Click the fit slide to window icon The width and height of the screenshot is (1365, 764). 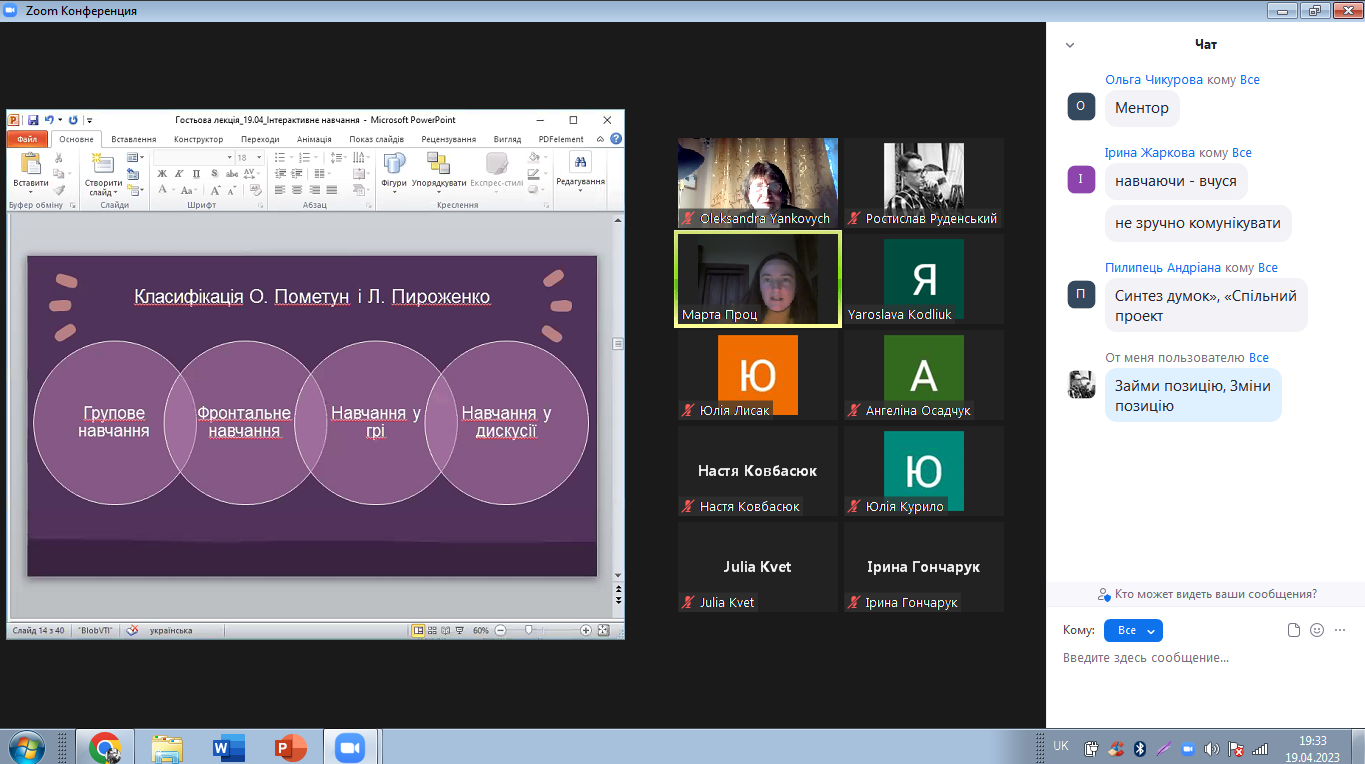(x=604, y=631)
